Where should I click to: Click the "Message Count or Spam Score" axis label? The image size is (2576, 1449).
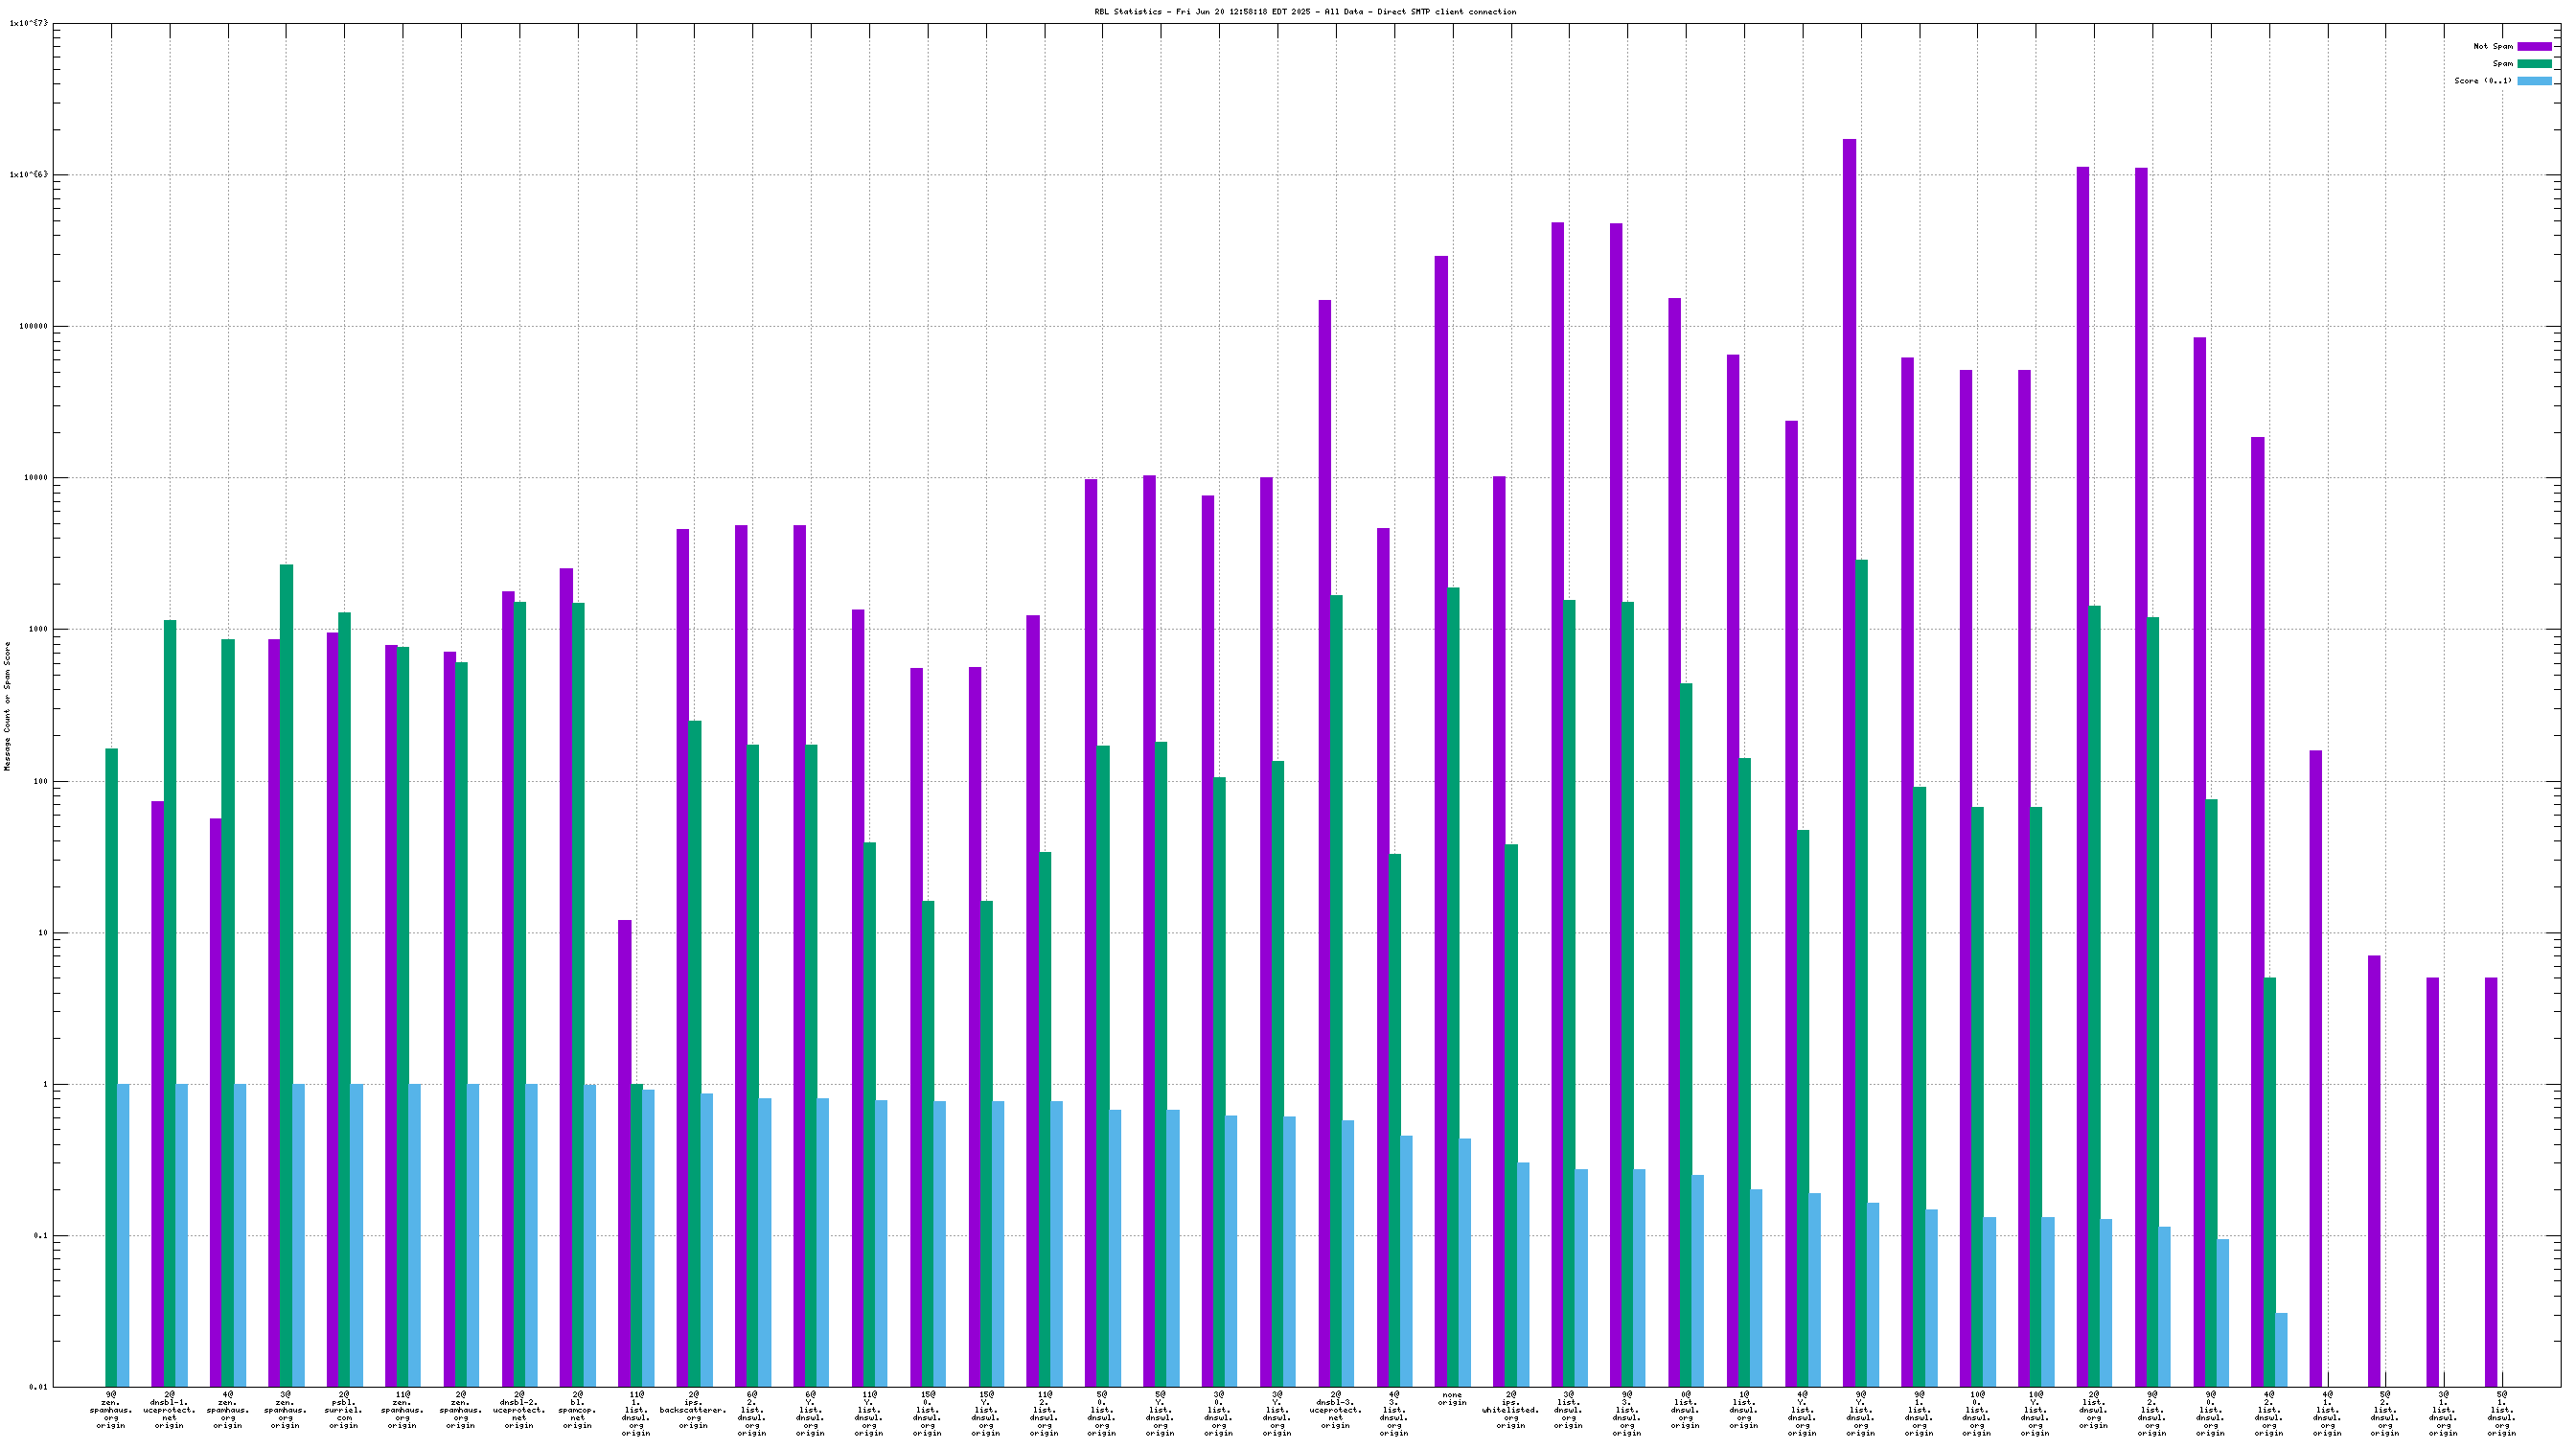(8, 705)
